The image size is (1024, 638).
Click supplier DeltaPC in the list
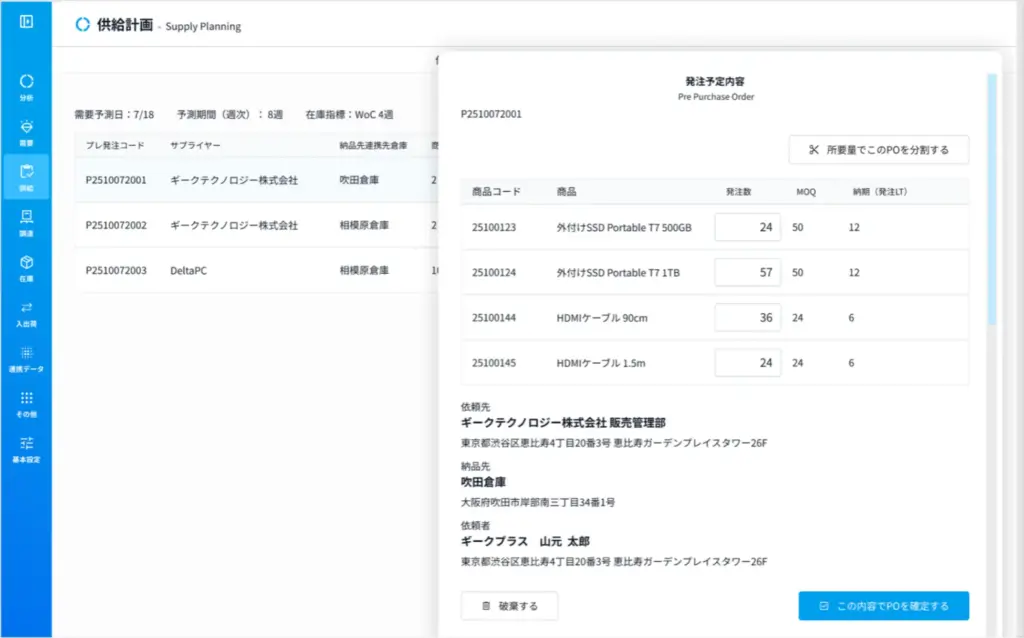[x=188, y=270]
